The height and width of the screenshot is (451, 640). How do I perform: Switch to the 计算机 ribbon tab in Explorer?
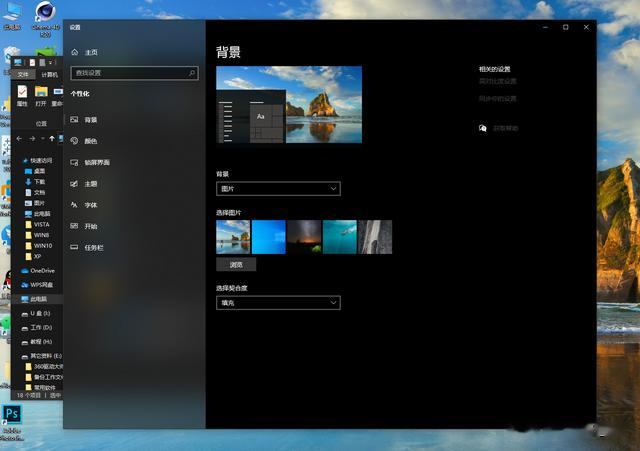pyautogui.click(x=49, y=74)
